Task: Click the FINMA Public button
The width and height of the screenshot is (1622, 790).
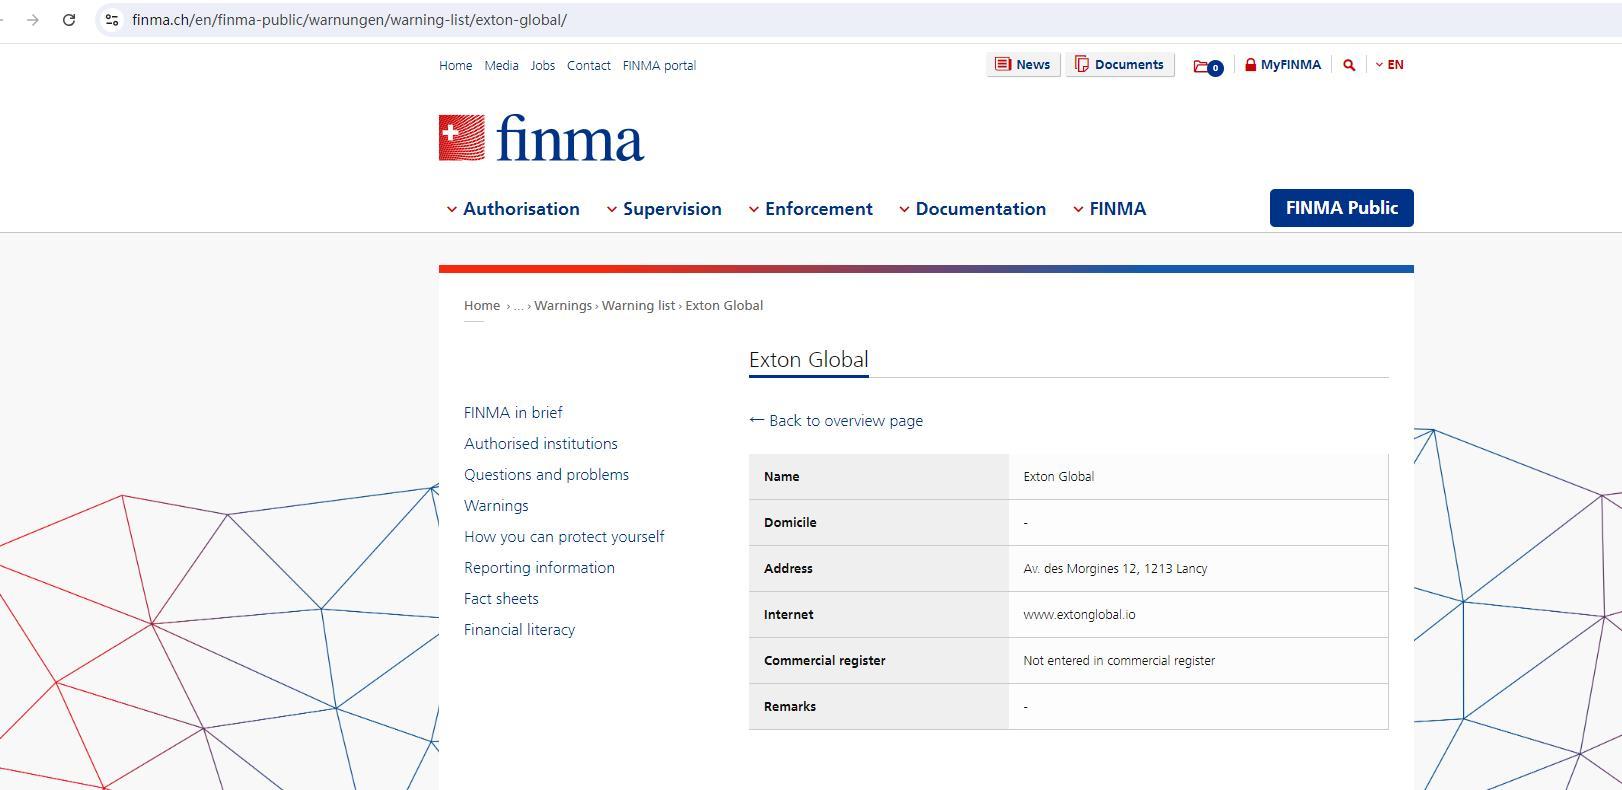Action: coord(1341,208)
